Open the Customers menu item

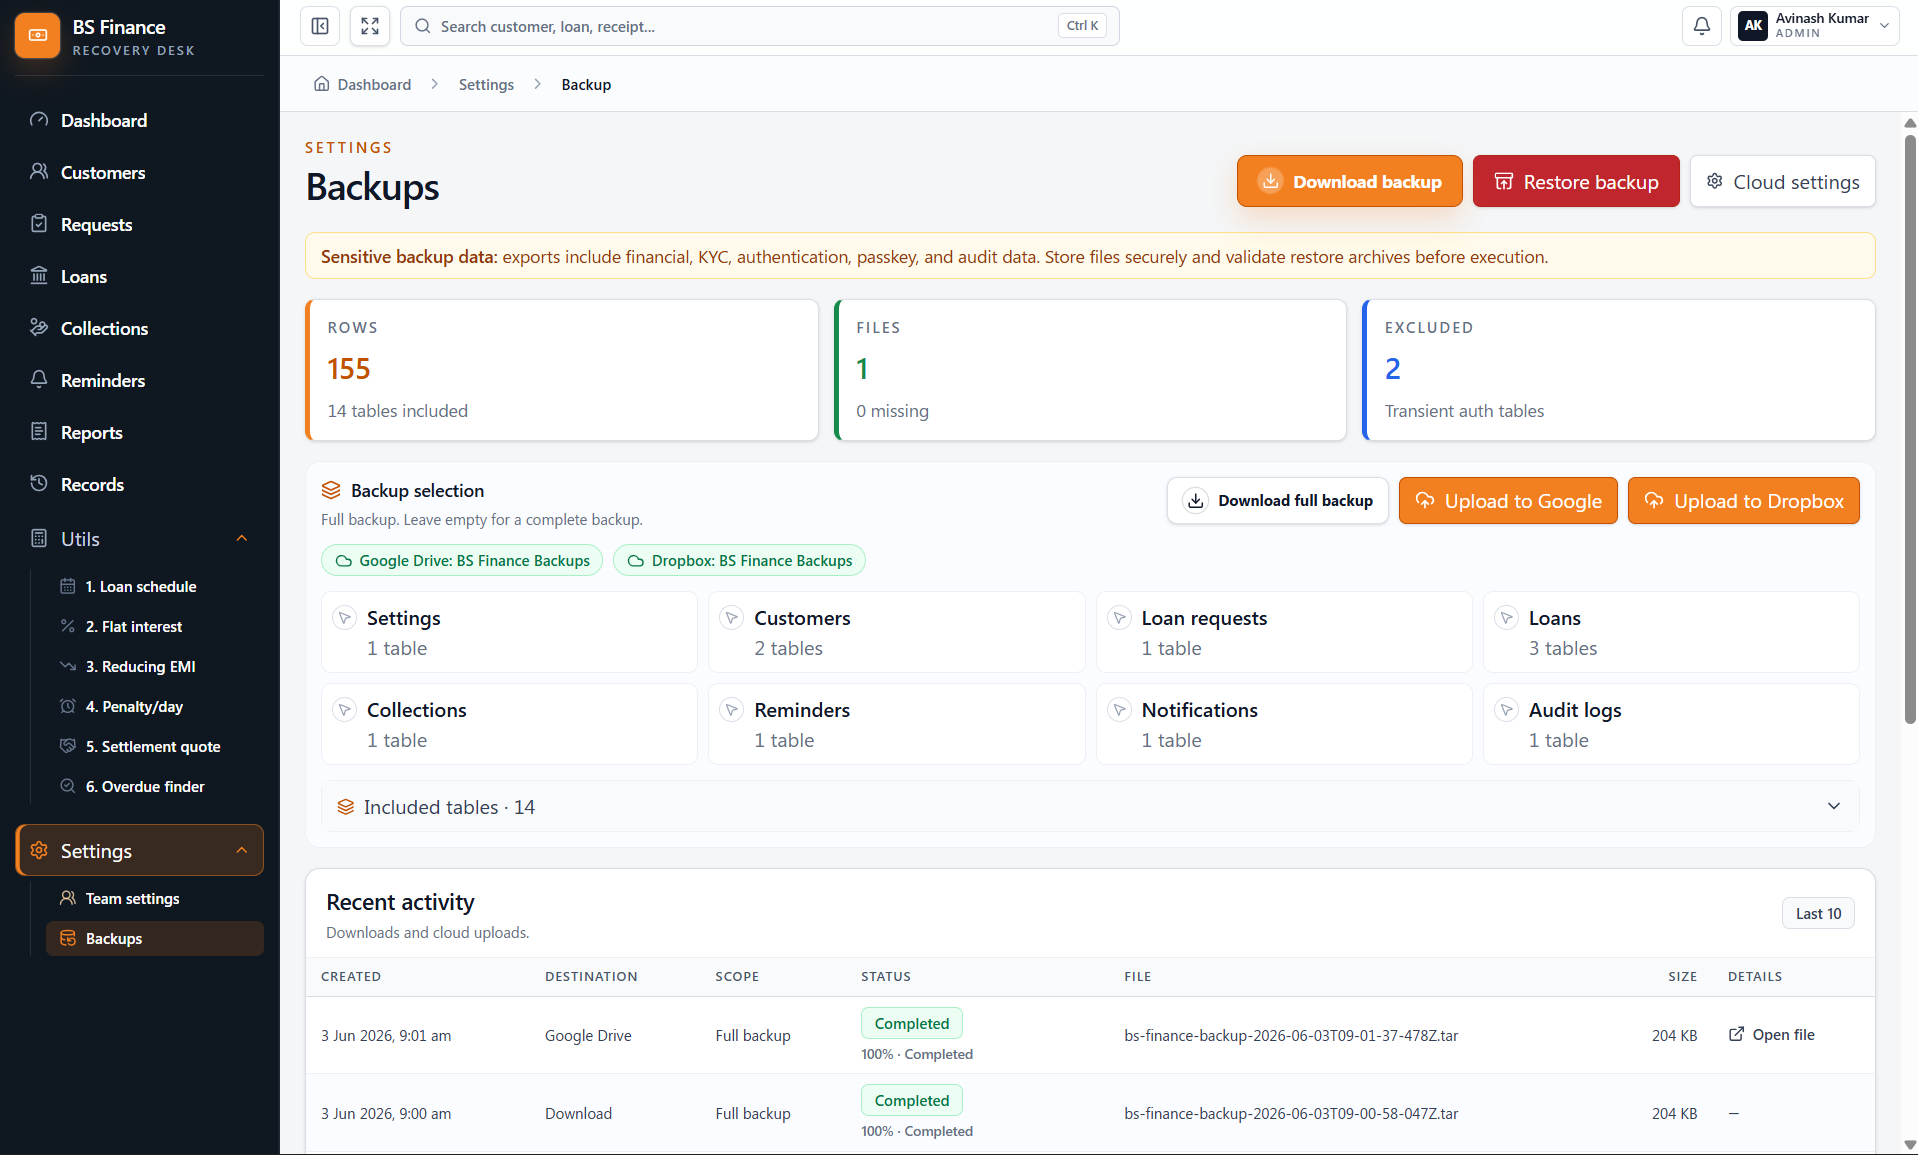140,172
